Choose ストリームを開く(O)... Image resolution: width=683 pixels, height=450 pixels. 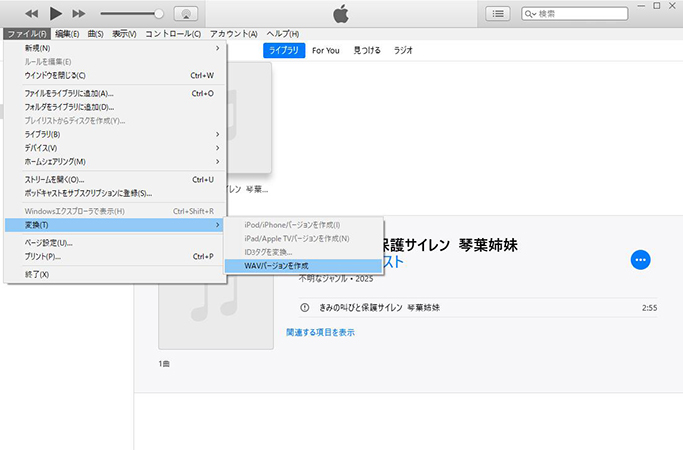tap(115, 179)
